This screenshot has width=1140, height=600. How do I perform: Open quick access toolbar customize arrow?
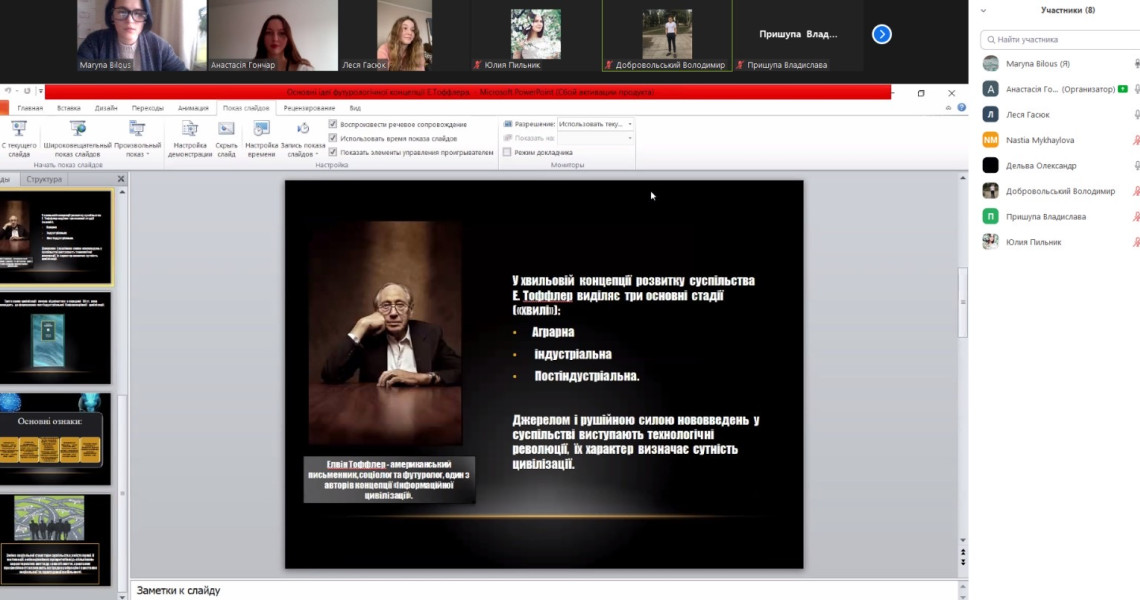[x=41, y=92]
